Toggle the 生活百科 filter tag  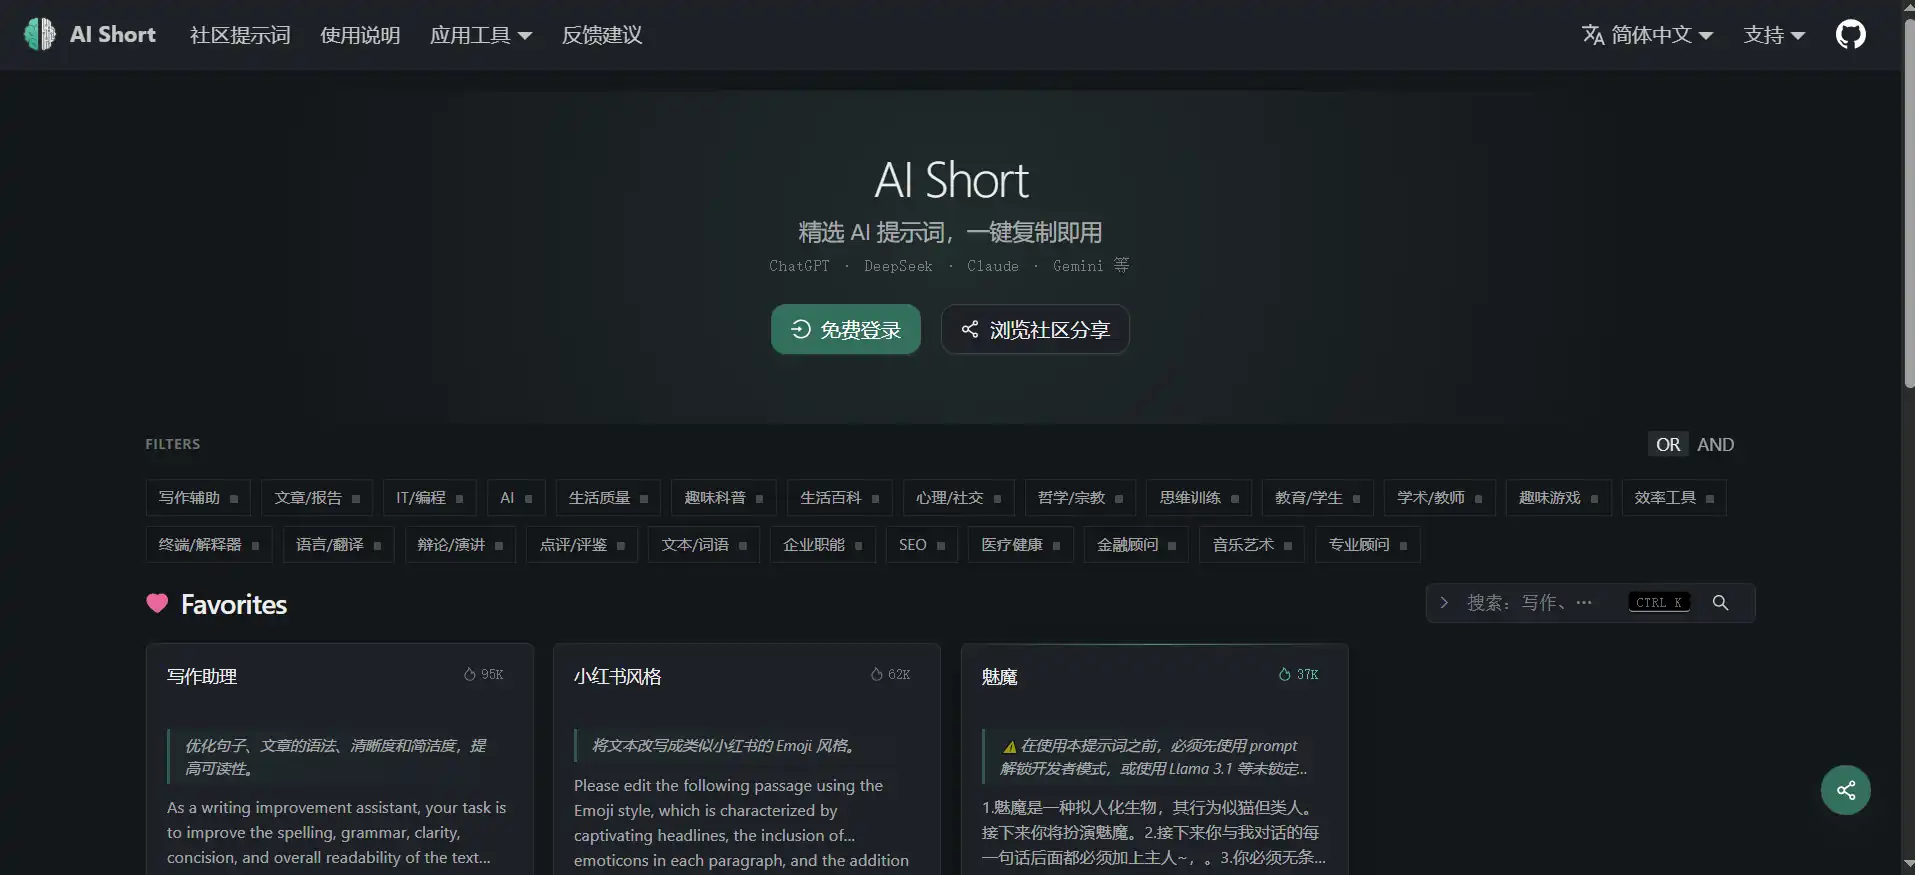(x=839, y=497)
